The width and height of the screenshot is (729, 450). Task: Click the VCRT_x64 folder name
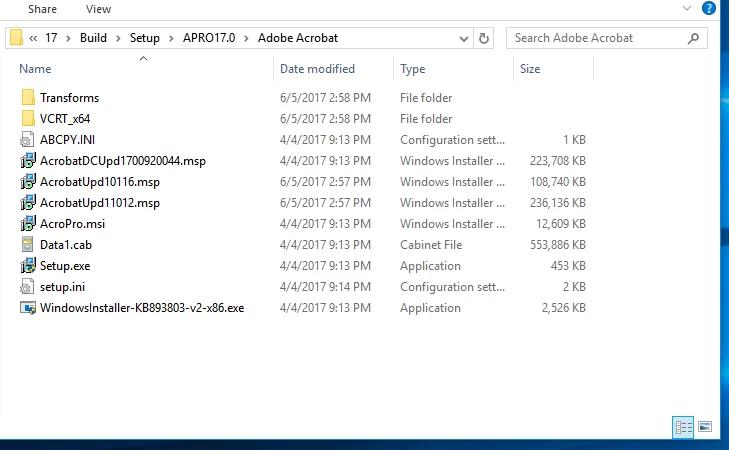(65, 119)
